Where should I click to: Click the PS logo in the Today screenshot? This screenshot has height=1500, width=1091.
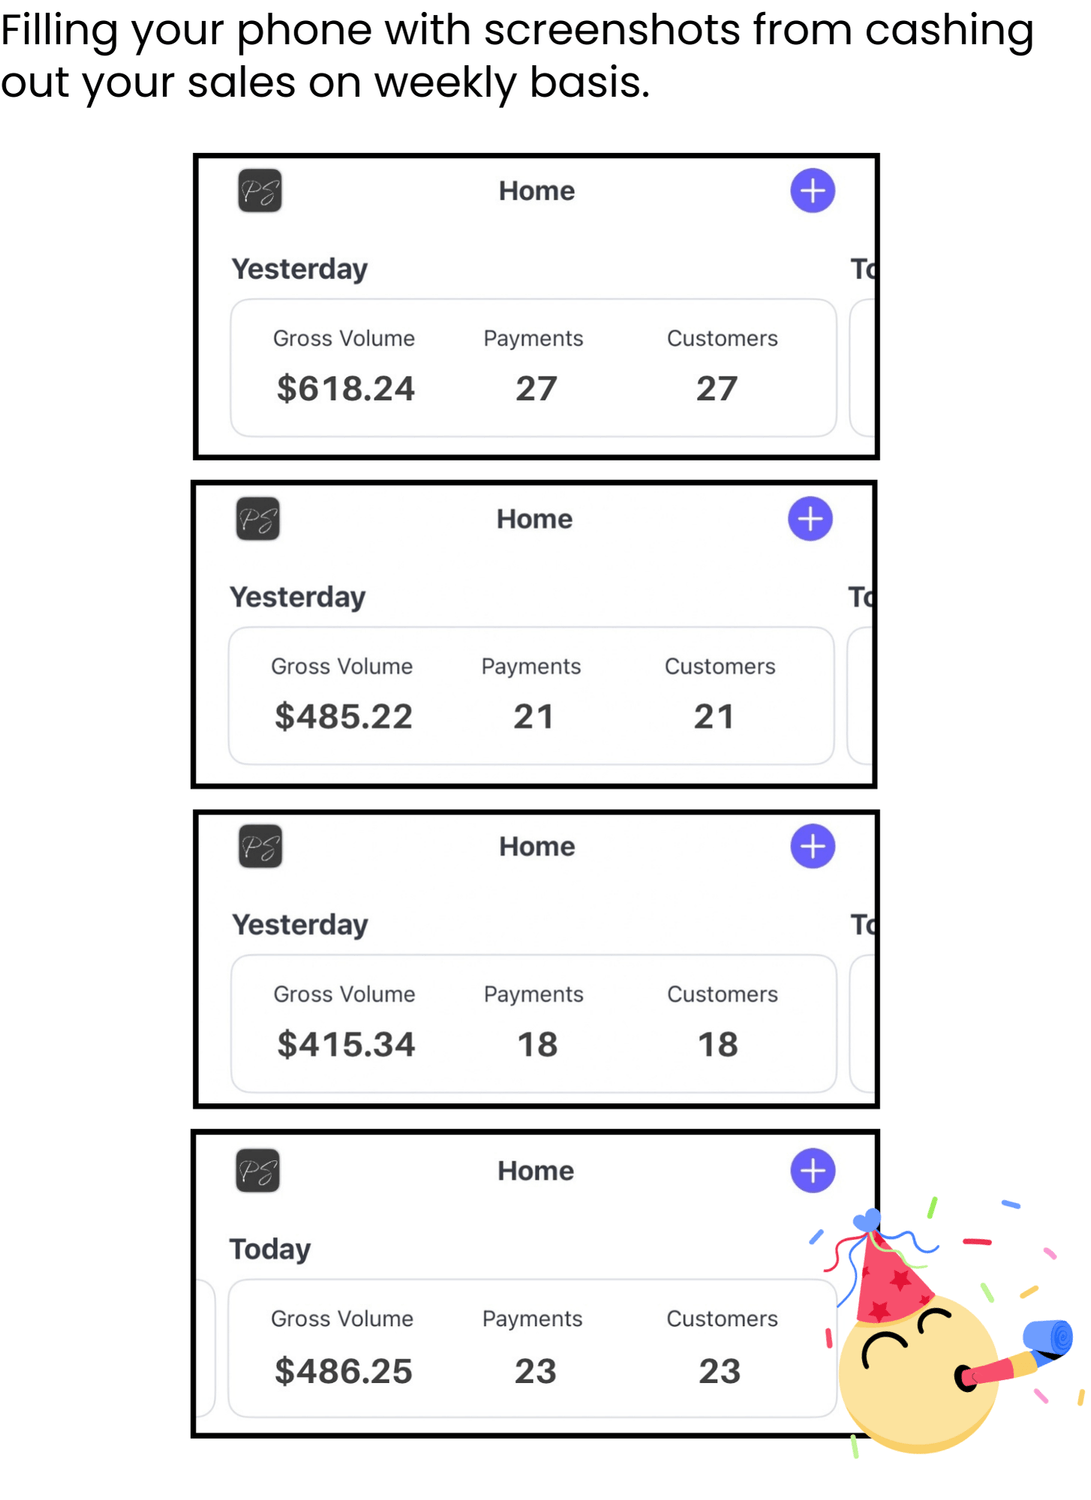tap(258, 1171)
